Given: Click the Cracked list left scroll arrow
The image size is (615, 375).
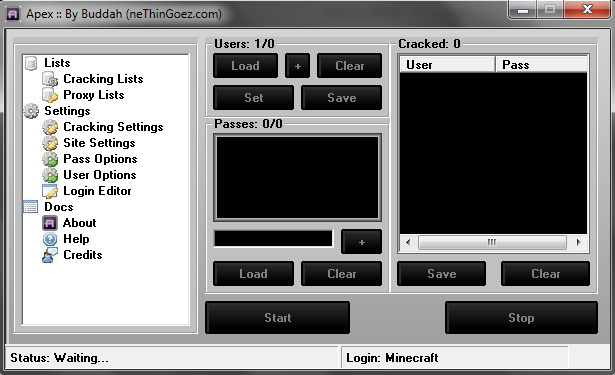Looking at the screenshot, I should pyautogui.click(x=408, y=242).
